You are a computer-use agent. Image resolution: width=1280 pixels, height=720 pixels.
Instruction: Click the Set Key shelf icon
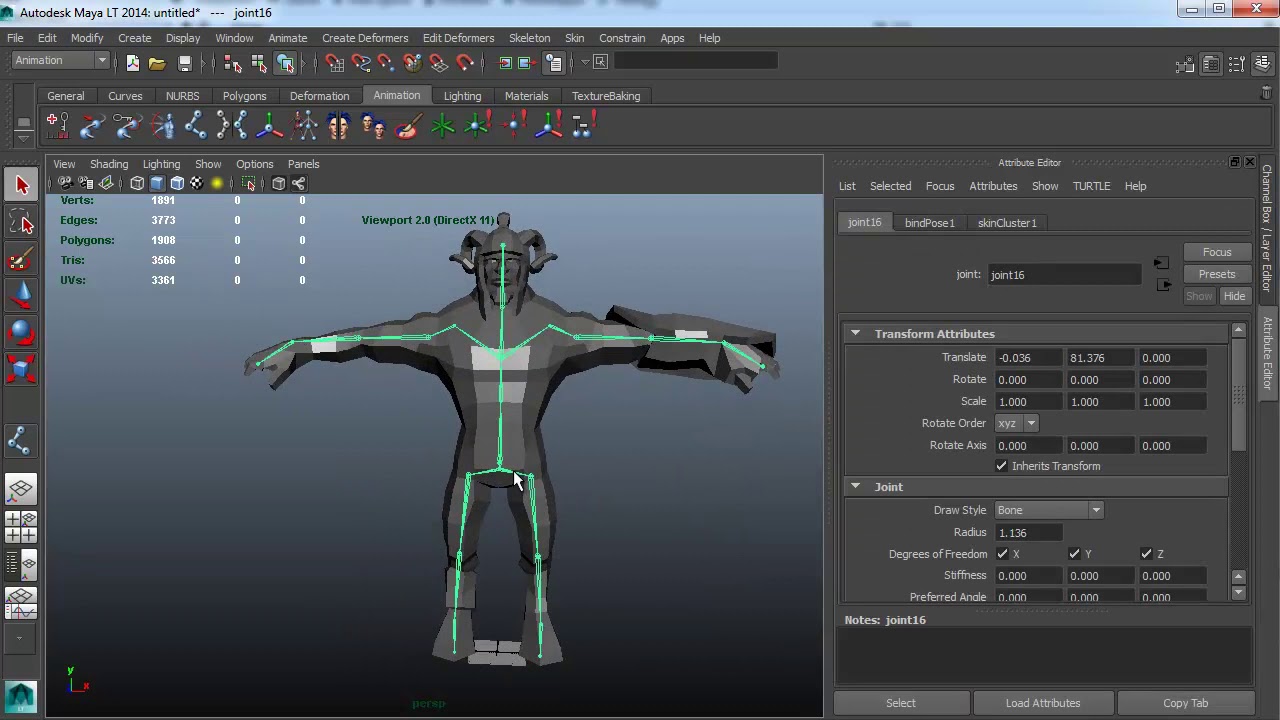57,126
